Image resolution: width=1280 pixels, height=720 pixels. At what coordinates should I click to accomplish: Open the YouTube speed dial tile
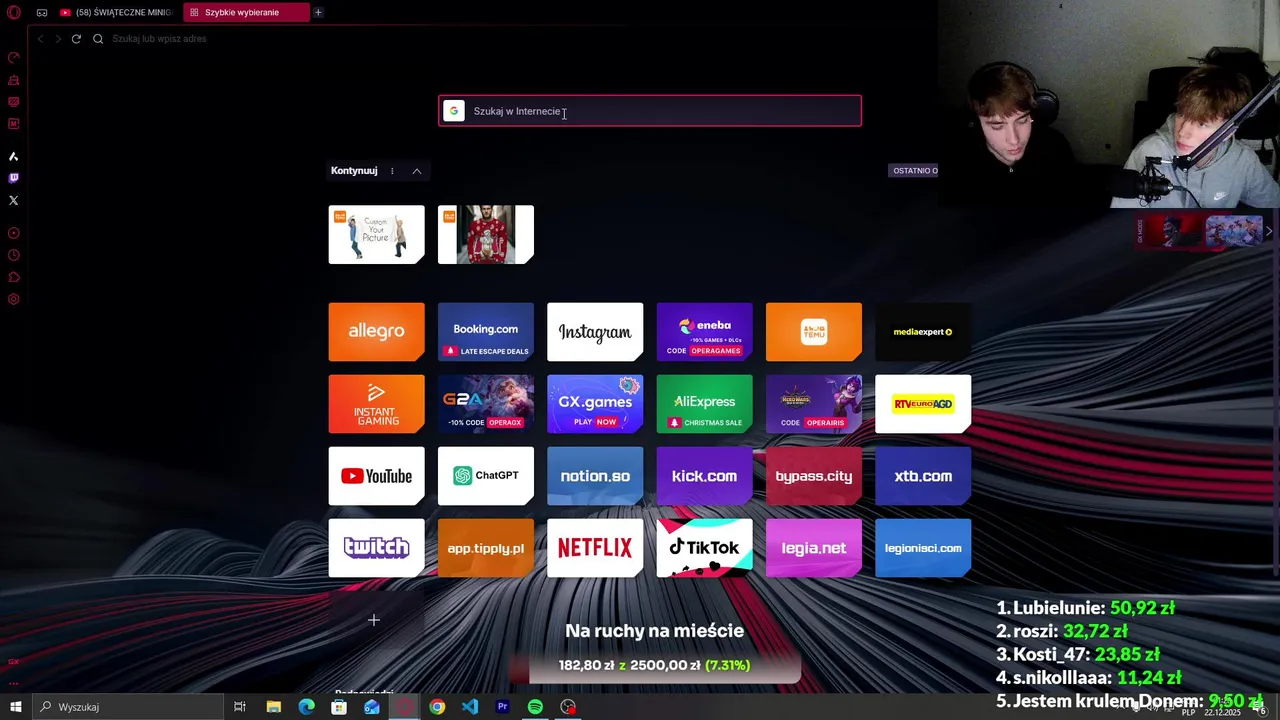376,476
